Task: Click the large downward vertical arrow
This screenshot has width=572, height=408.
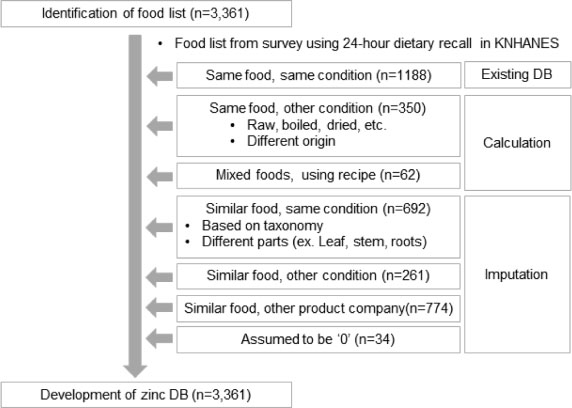Action: (x=135, y=206)
